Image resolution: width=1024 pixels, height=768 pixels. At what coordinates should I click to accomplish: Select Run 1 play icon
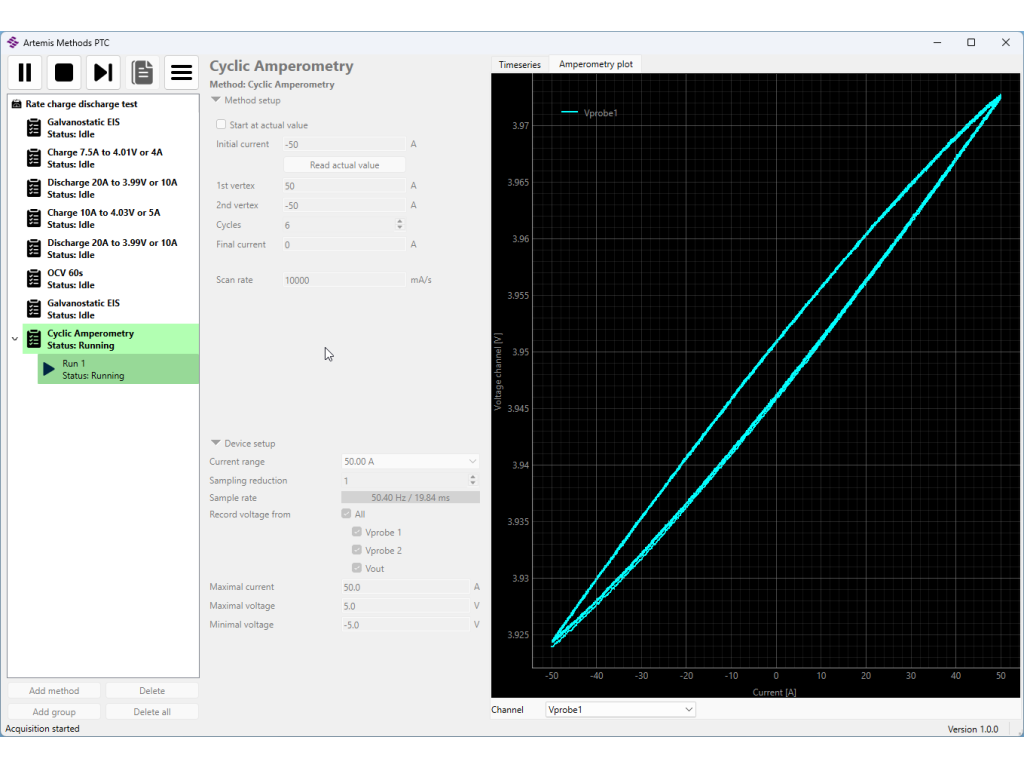[49, 369]
